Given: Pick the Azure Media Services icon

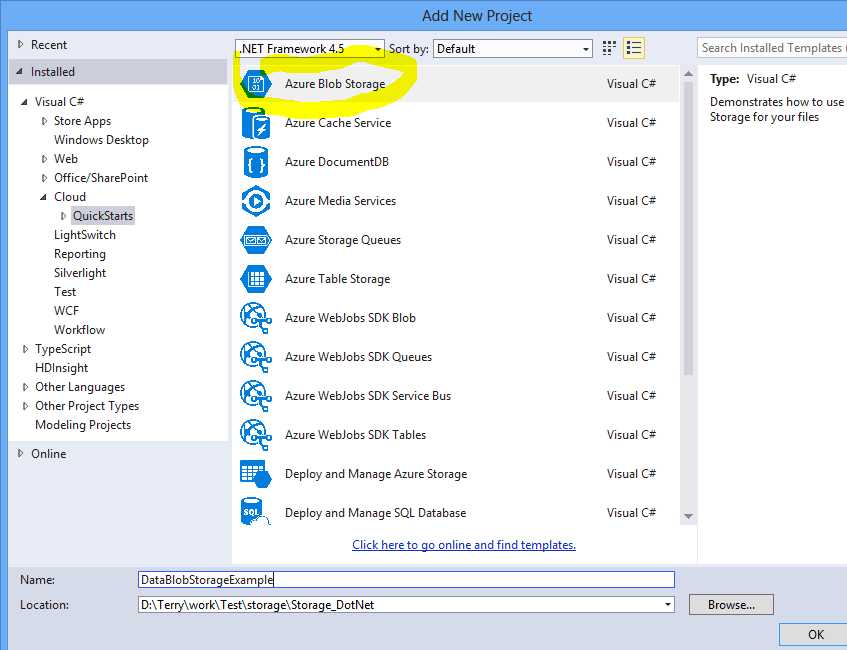Looking at the screenshot, I should [x=256, y=201].
